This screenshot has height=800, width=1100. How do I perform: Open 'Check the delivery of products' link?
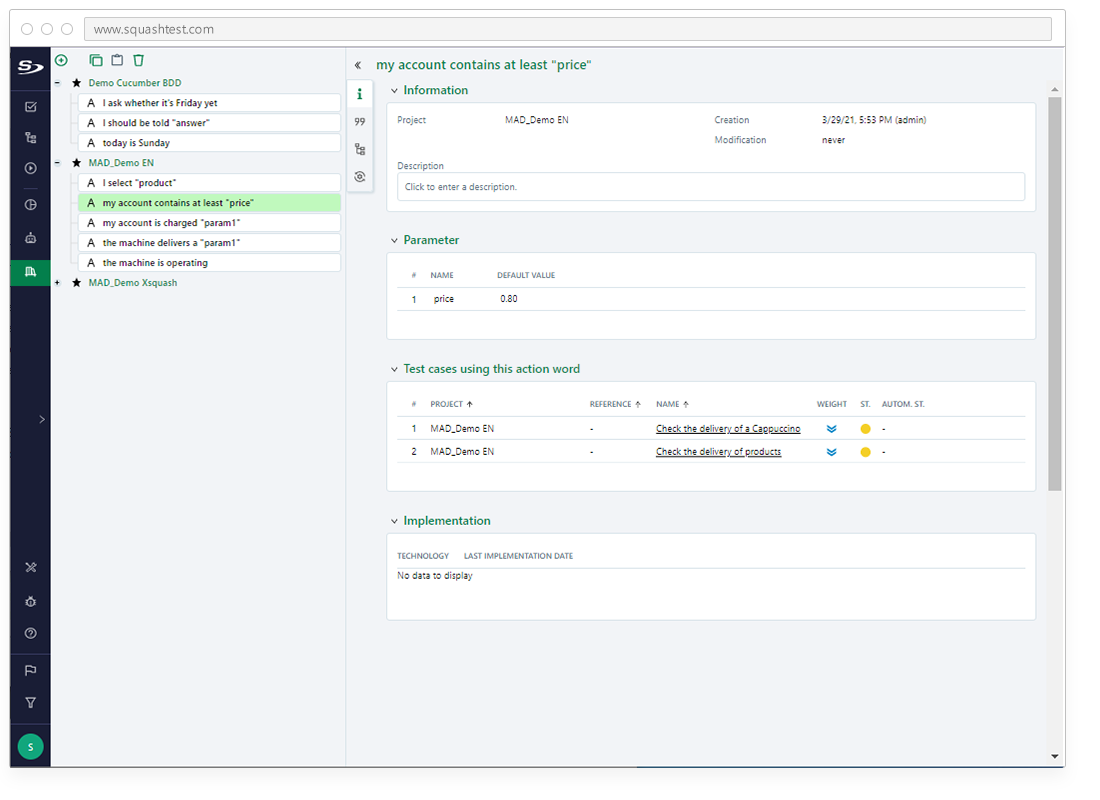[x=718, y=452]
